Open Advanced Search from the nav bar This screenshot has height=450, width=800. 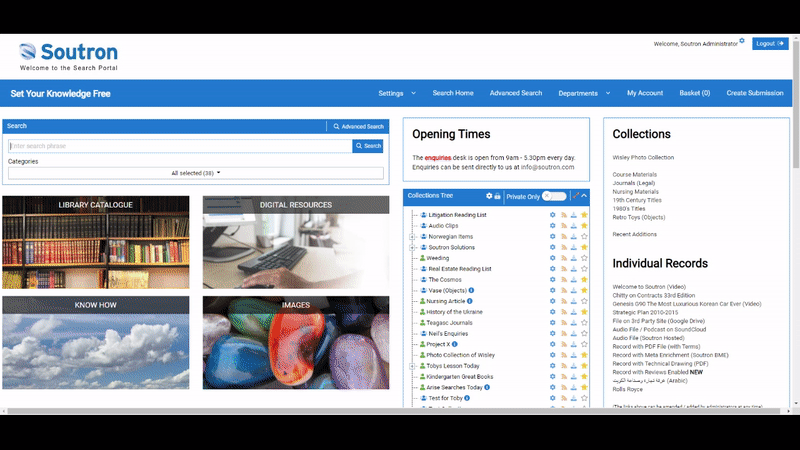(516, 93)
